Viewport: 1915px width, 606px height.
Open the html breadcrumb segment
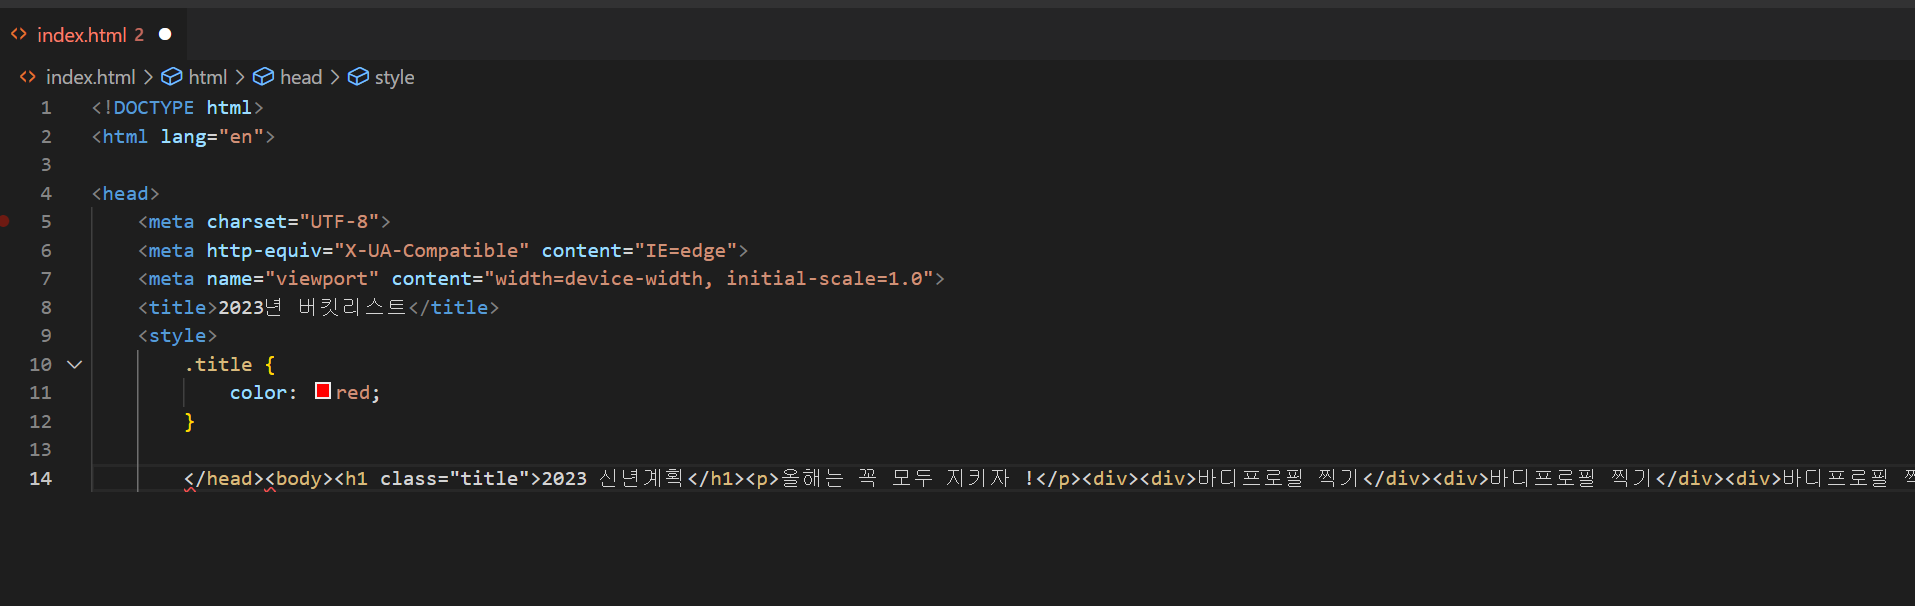(x=208, y=77)
